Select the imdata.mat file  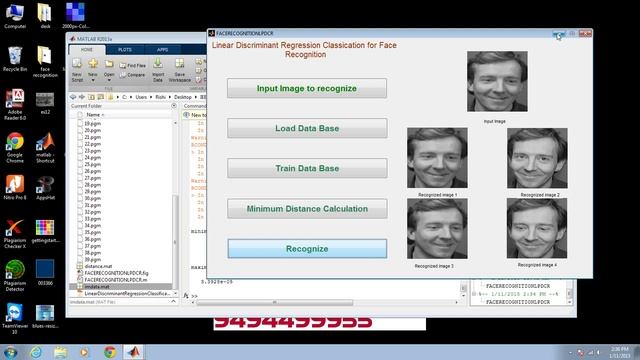[x=97, y=287]
